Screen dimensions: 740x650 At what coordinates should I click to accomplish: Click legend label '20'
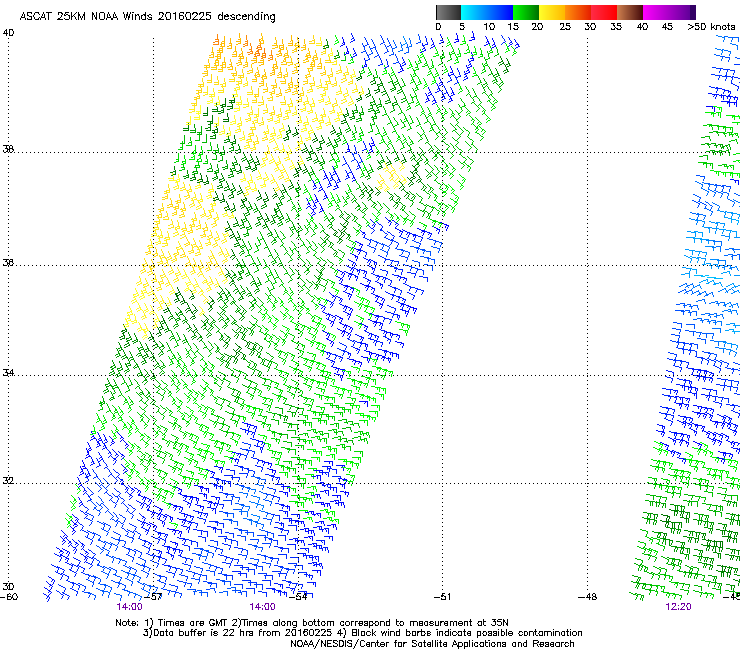537,27
